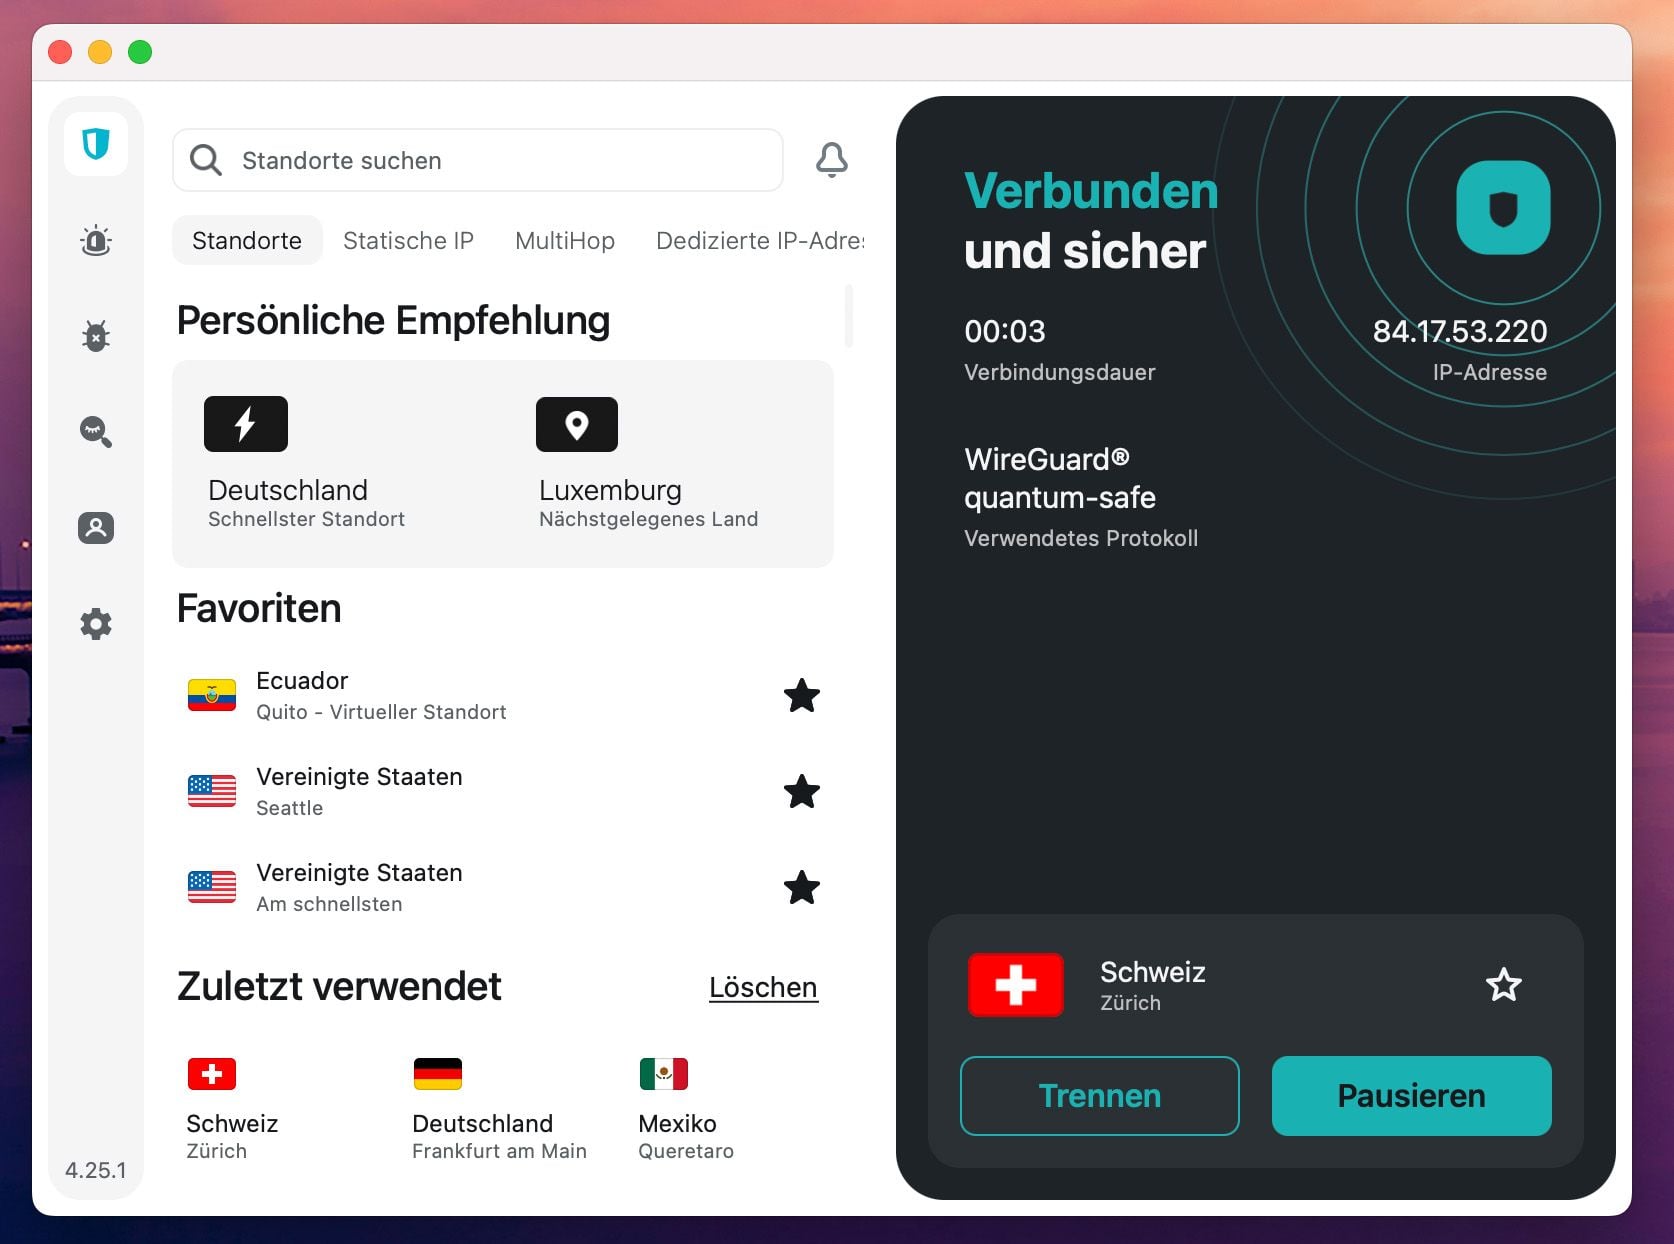
Task: Open the MultiHop tab
Action: click(564, 240)
